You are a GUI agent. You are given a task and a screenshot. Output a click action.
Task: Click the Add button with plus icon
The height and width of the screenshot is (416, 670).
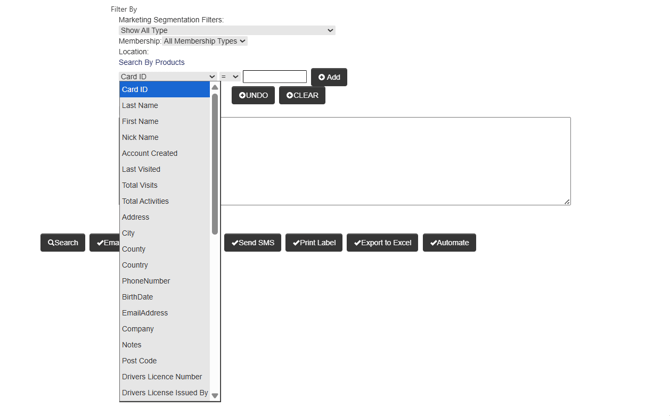(x=329, y=77)
